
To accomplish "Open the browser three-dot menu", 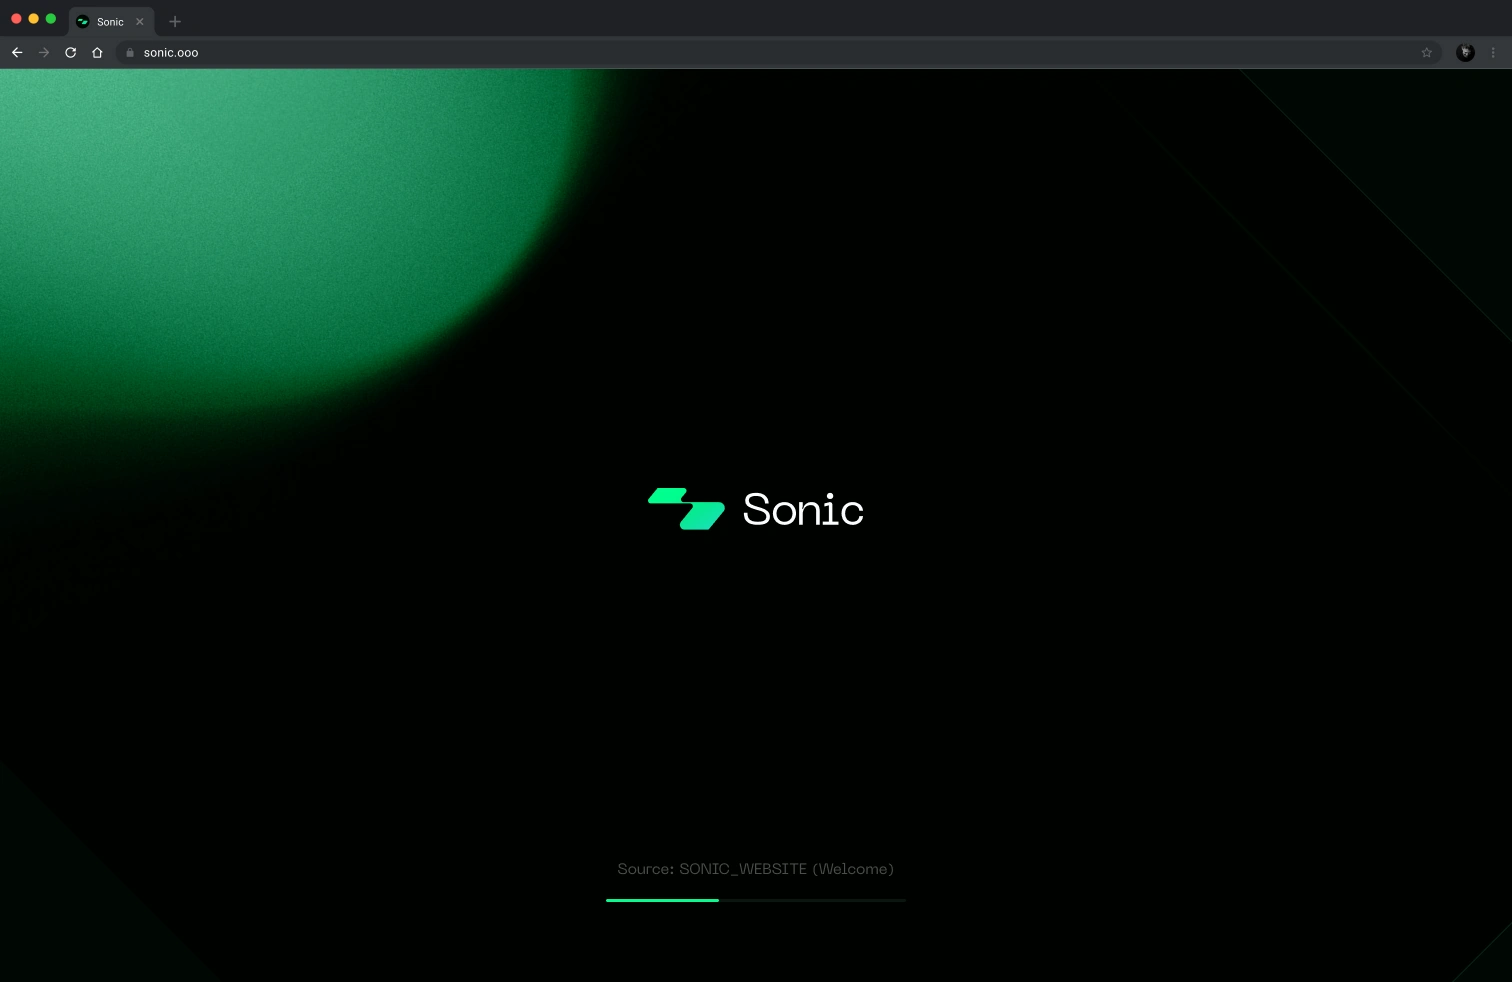I will click(x=1493, y=53).
